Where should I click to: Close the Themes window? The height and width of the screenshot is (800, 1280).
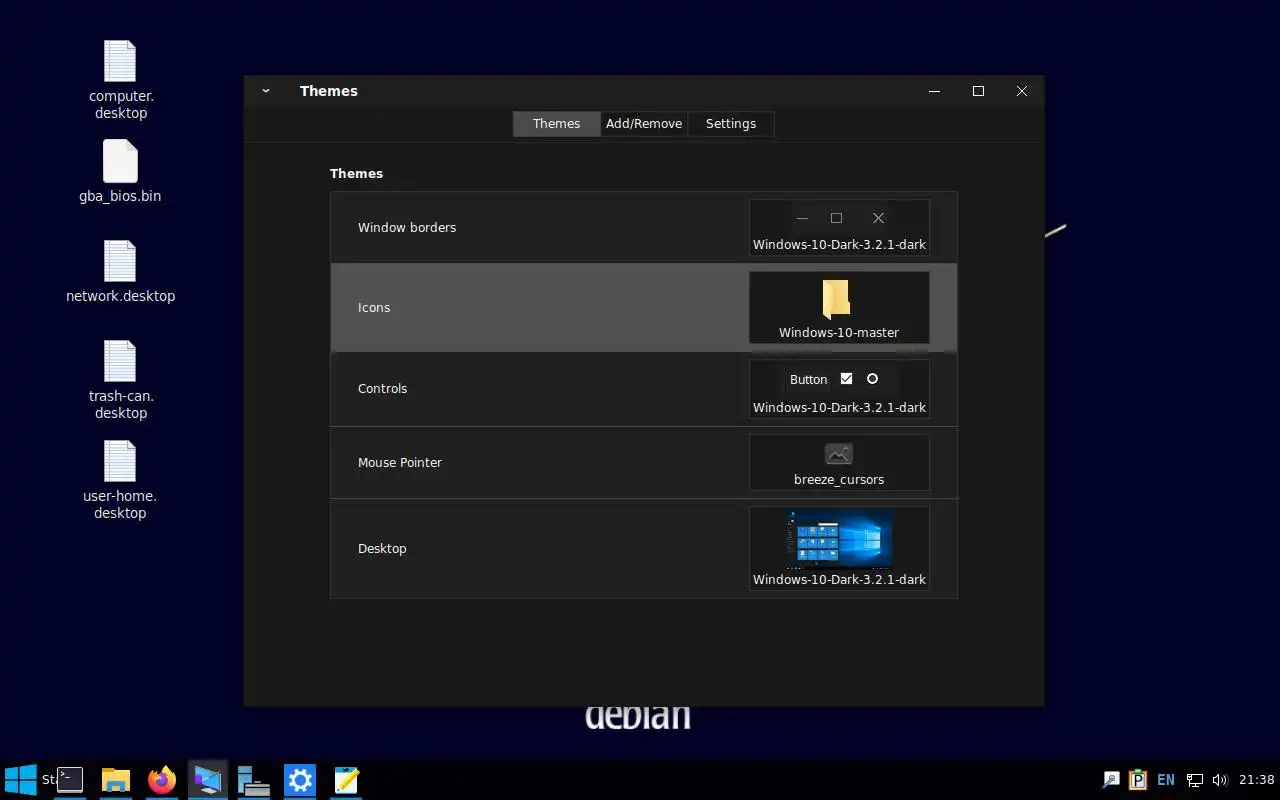coord(1022,91)
